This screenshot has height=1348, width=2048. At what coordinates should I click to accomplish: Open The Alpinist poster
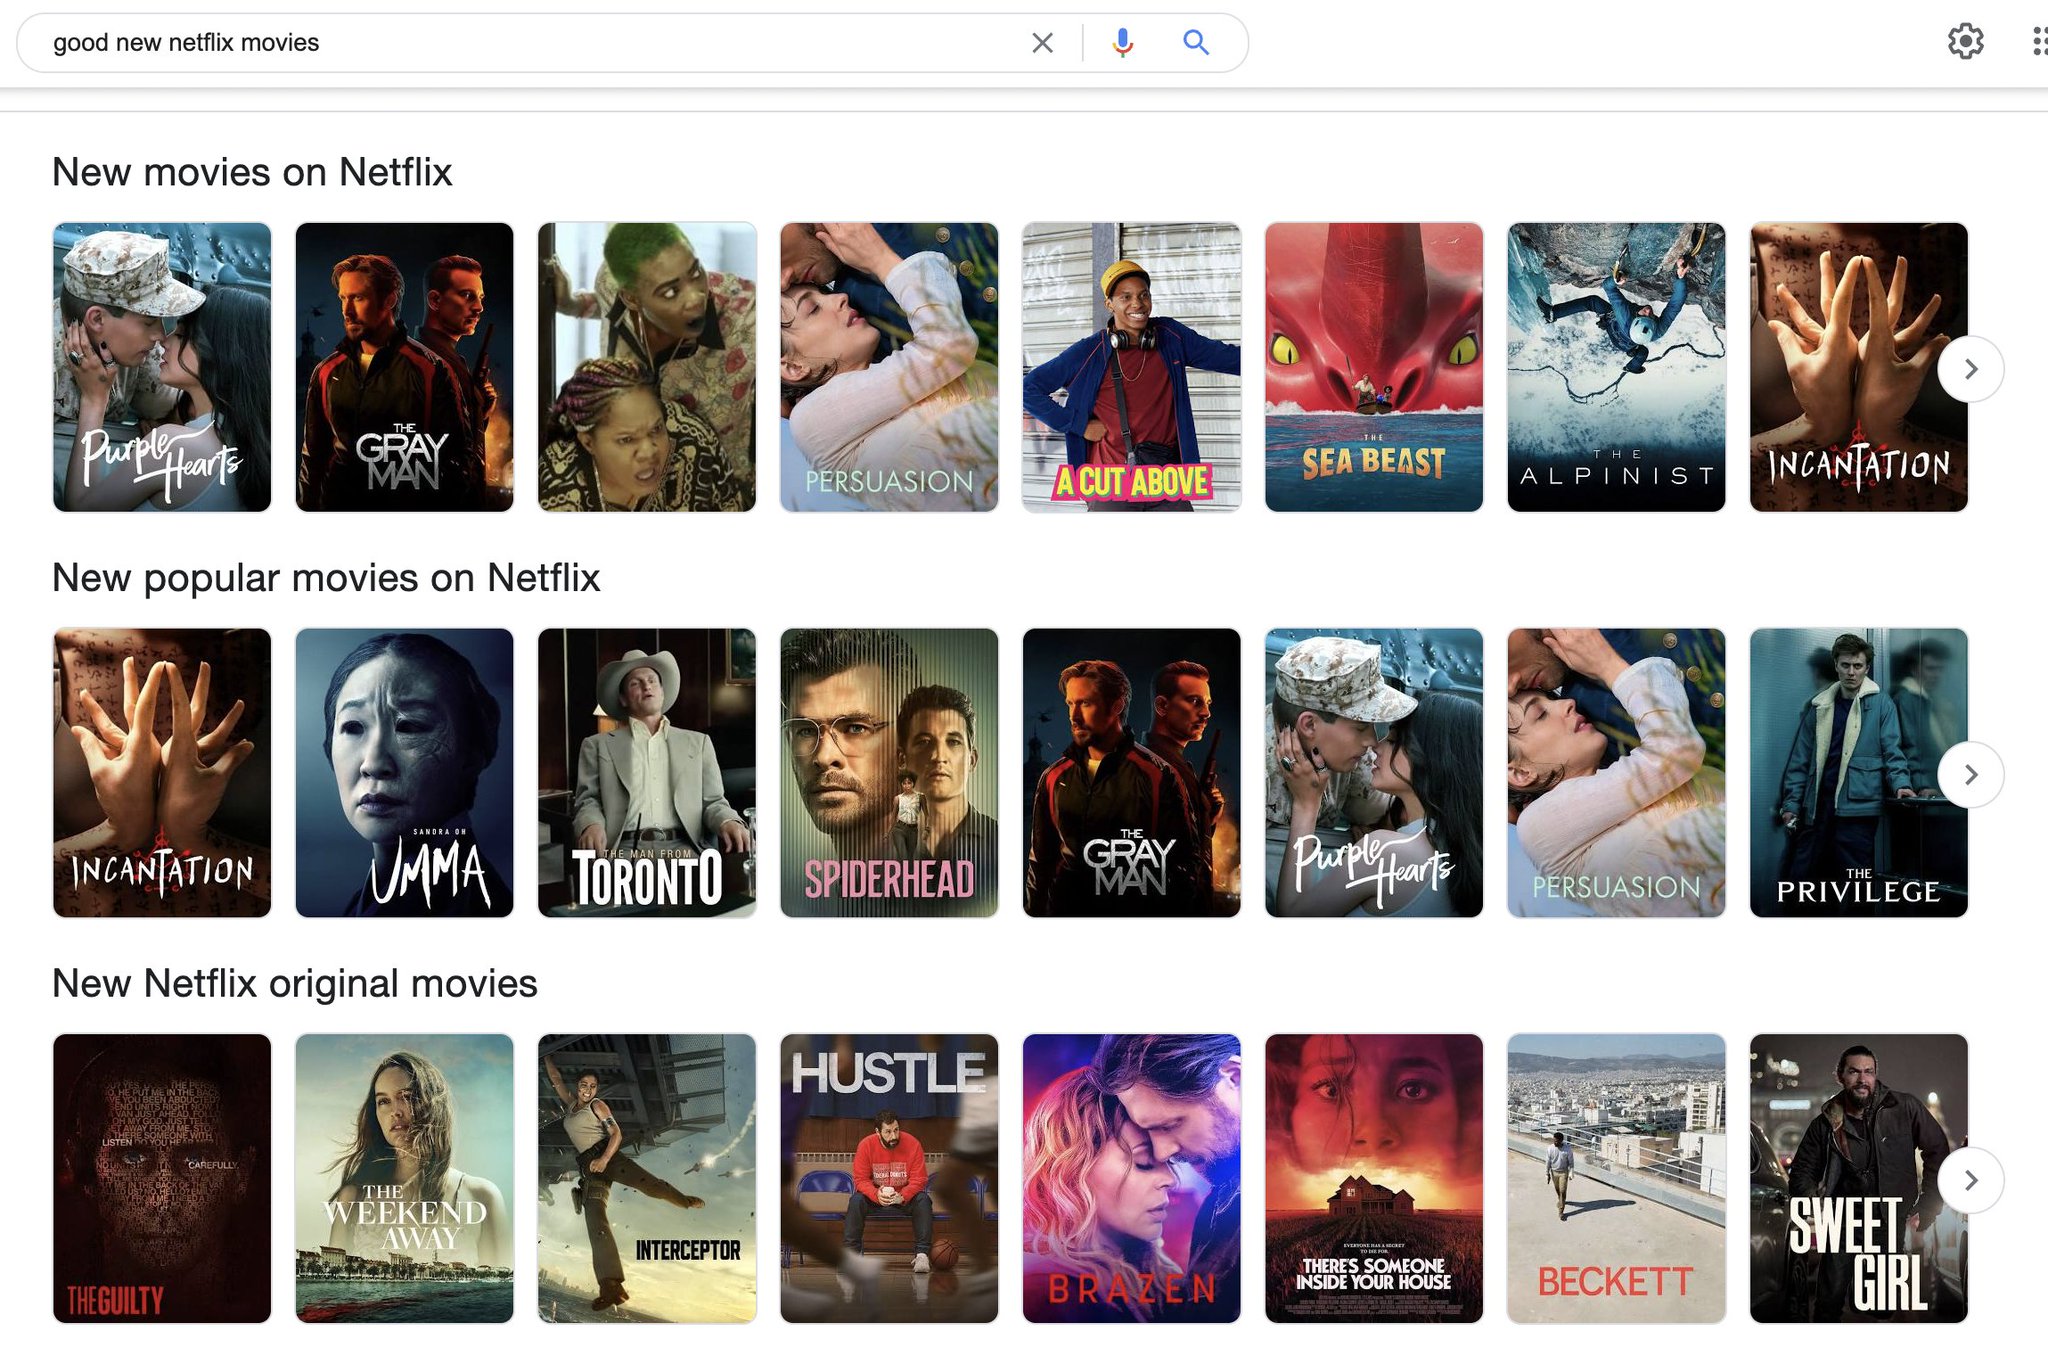coord(1616,367)
